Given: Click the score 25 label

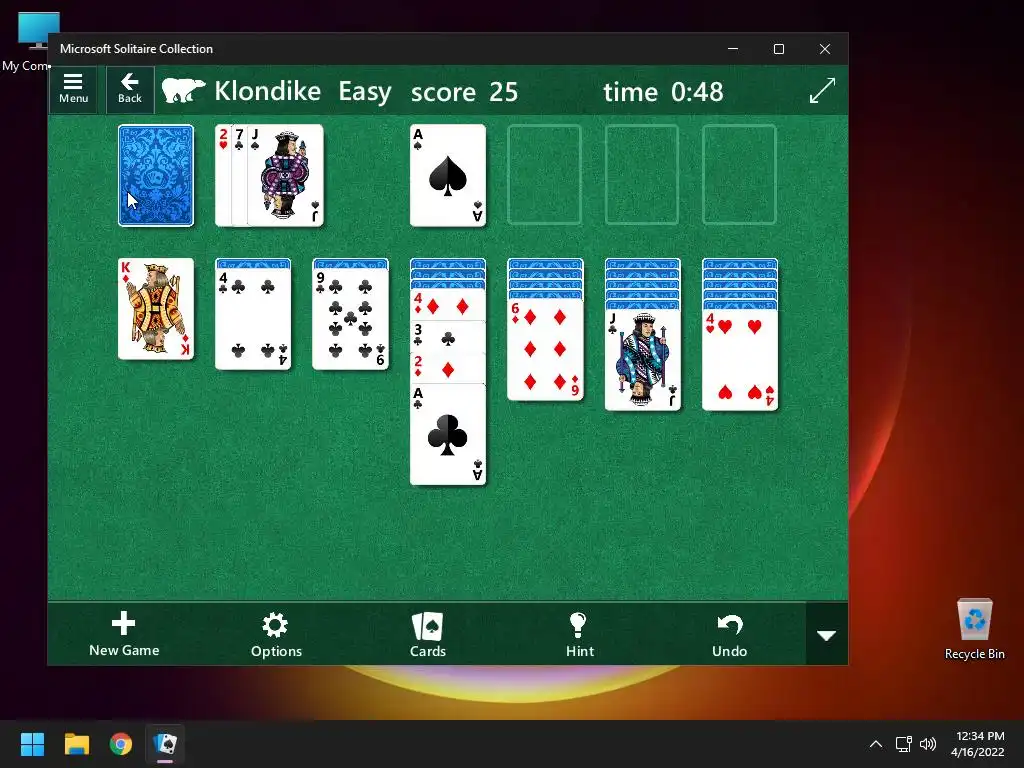Looking at the screenshot, I should pyautogui.click(x=464, y=91).
